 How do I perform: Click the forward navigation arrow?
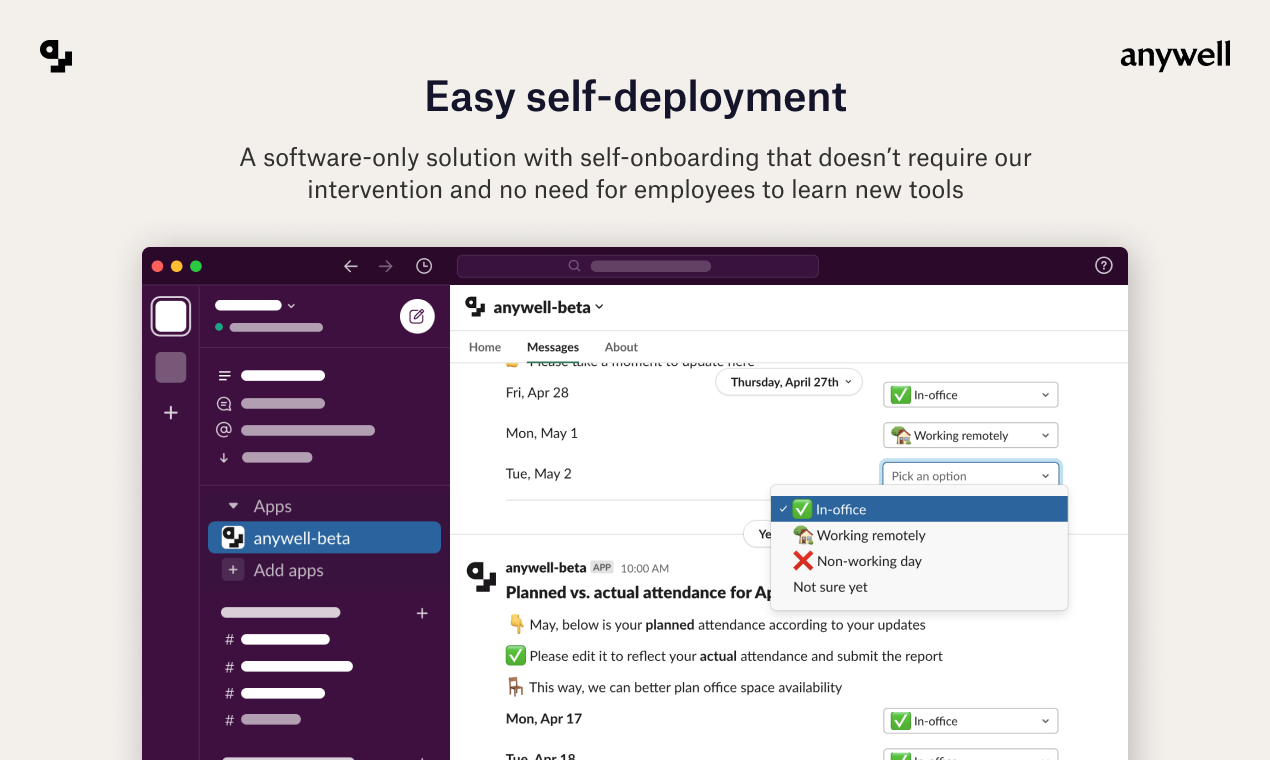386,266
